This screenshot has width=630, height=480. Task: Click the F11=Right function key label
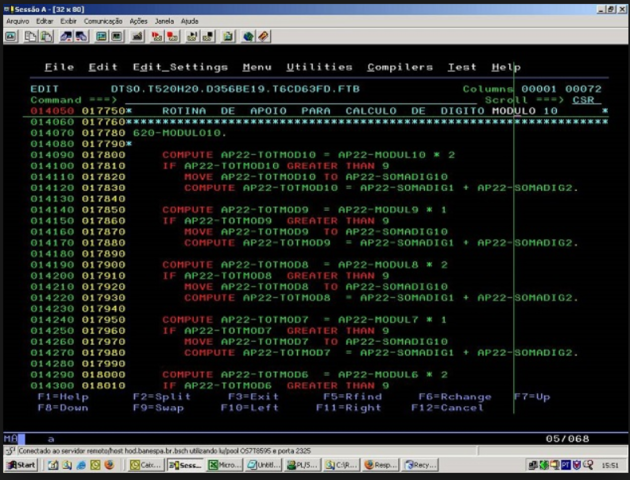pos(349,408)
